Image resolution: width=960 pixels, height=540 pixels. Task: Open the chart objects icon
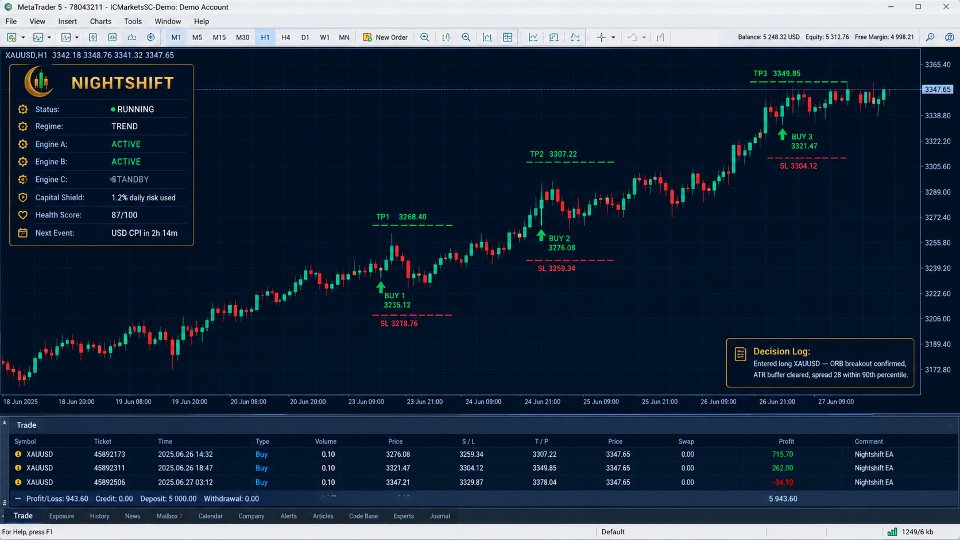(575, 37)
